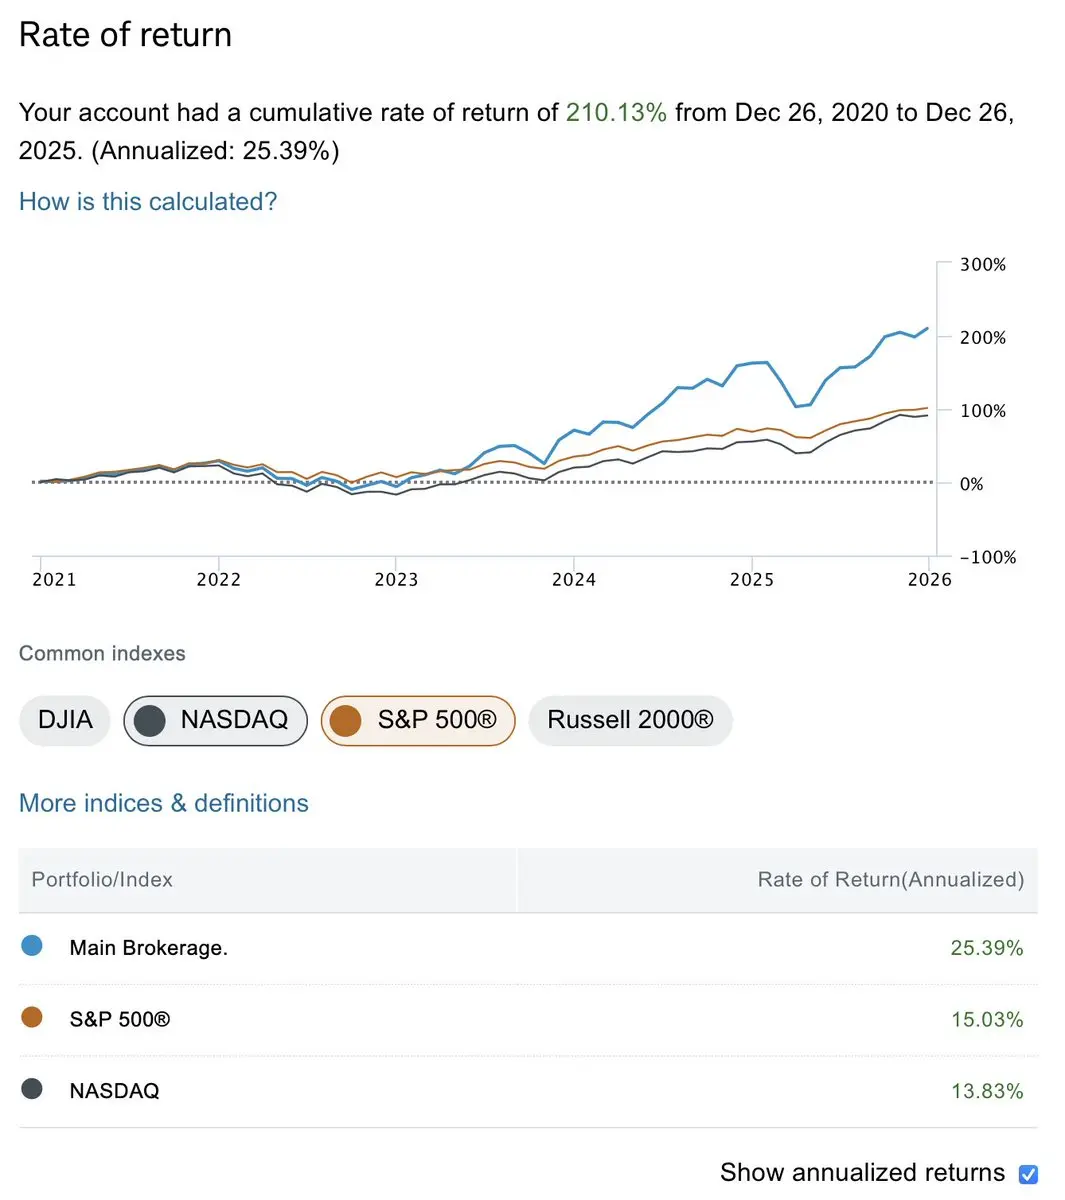1065x1200 pixels.
Task: Click dark NASDAQ legend dot in table
Action: (32, 1090)
